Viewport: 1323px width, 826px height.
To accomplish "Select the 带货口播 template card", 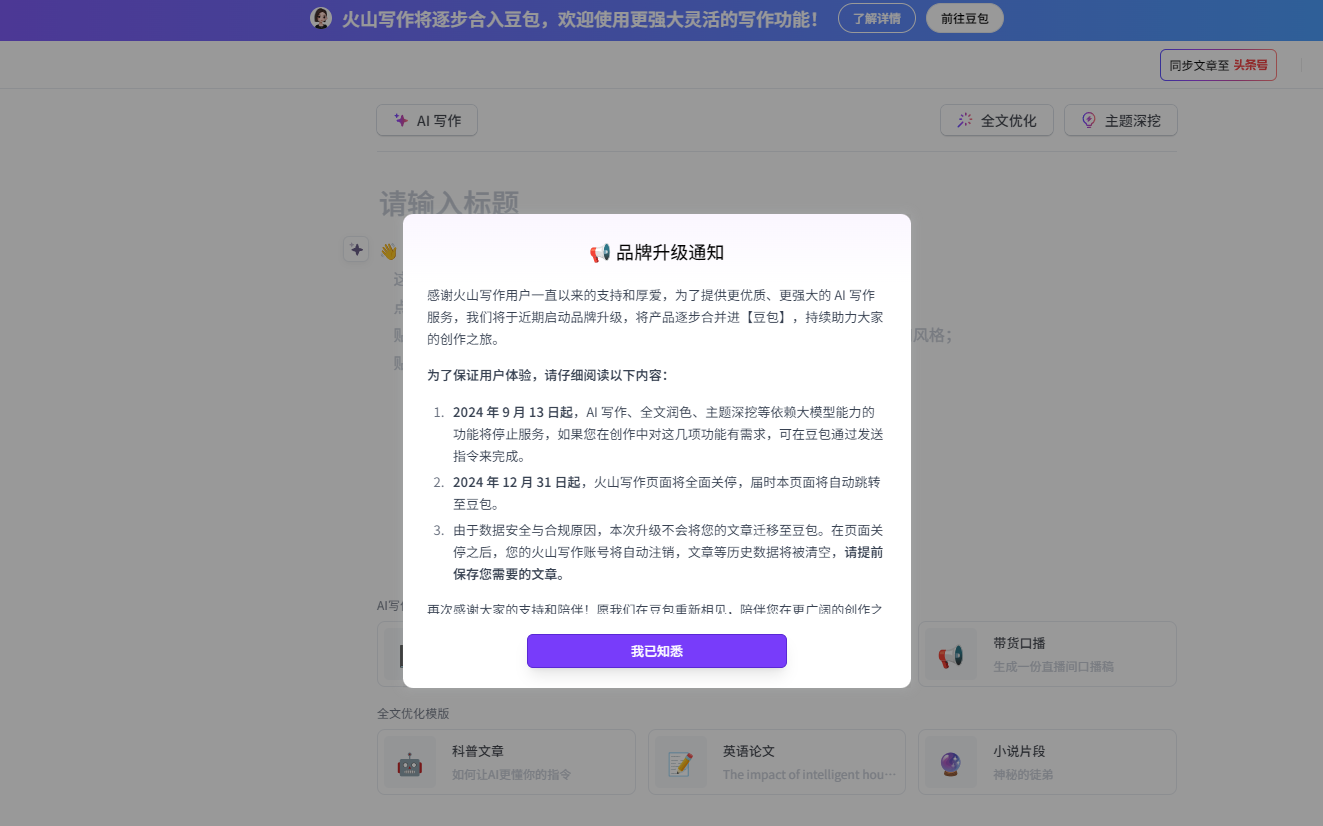I will pyautogui.click(x=1047, y=654).
